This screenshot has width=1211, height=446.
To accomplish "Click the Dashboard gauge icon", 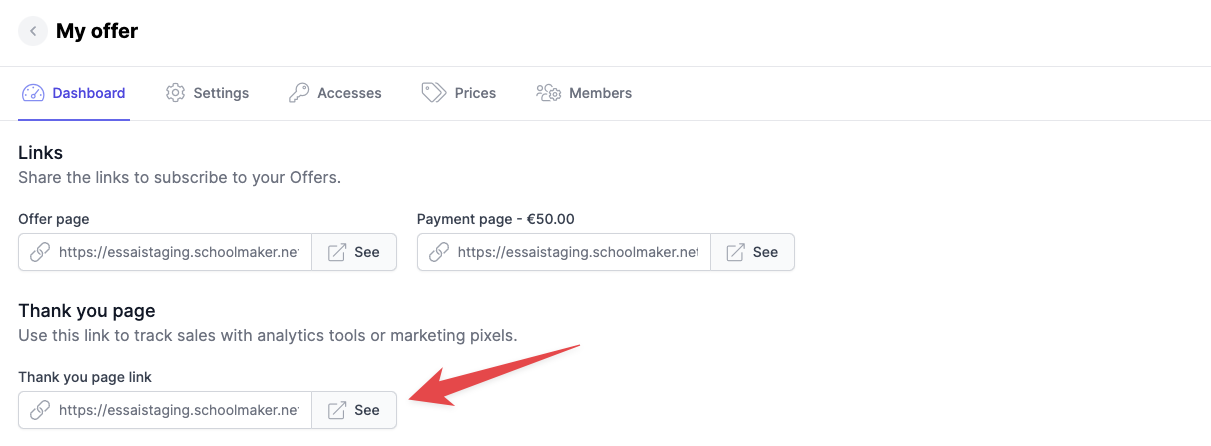I will (x=33, y=93).
